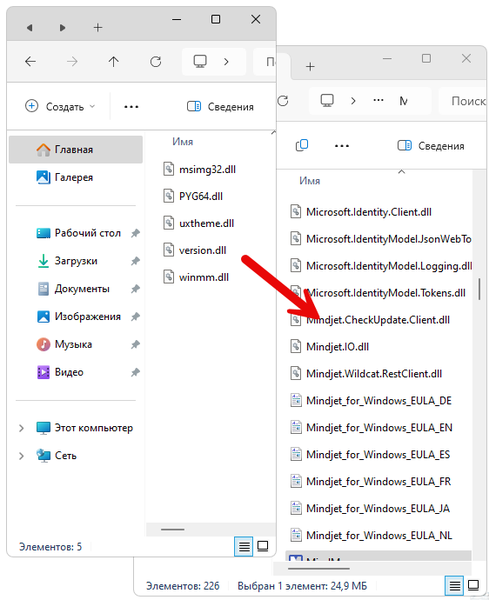
Task: Select Mindjet.Wildcat.RestClient.dll
Action: 366,373
